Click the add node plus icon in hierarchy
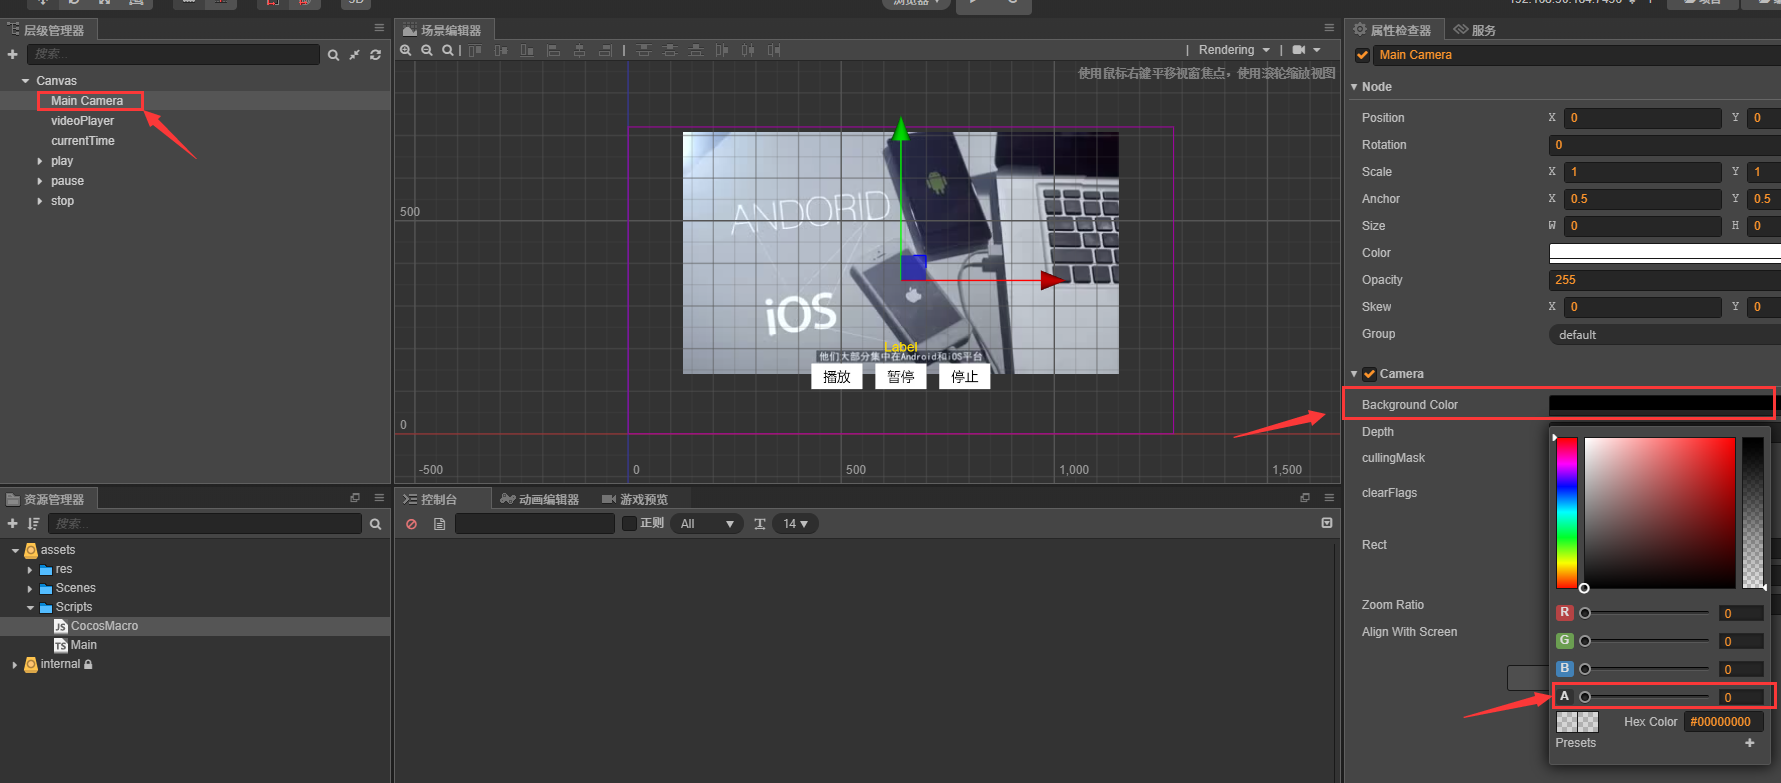Image resolution: width=1781 pixels, height=783 pixels. (13, 54)
